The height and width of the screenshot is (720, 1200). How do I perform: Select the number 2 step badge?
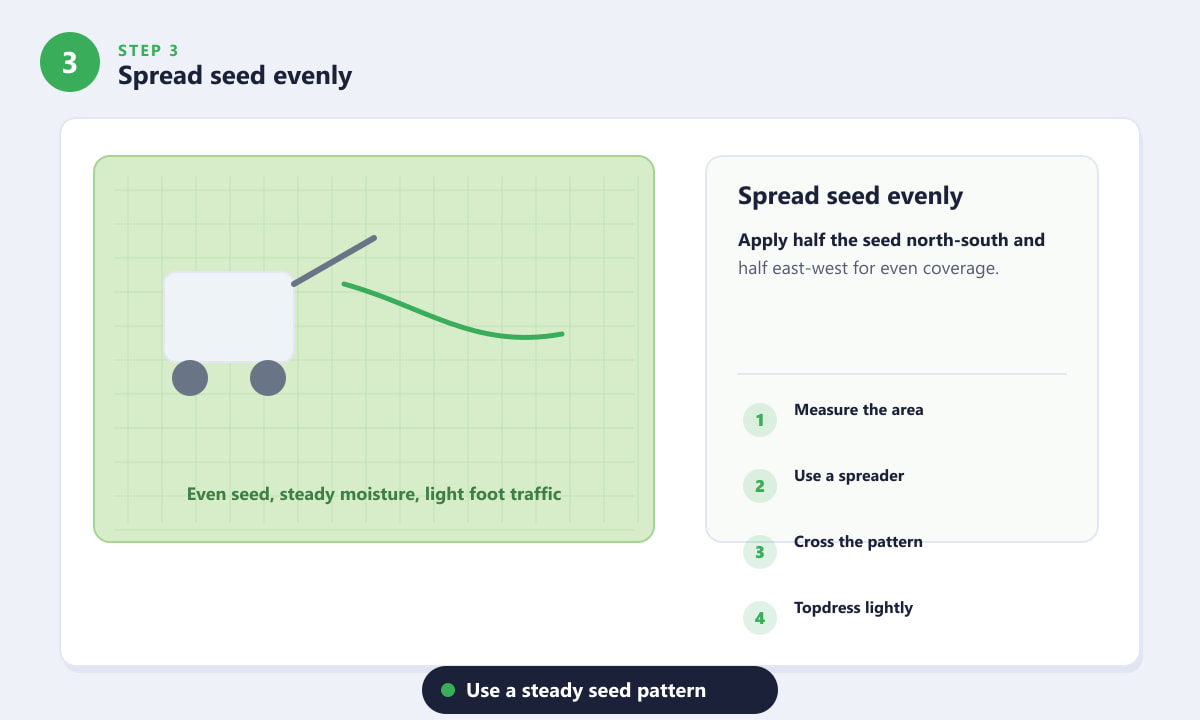[x=760, y=486]
